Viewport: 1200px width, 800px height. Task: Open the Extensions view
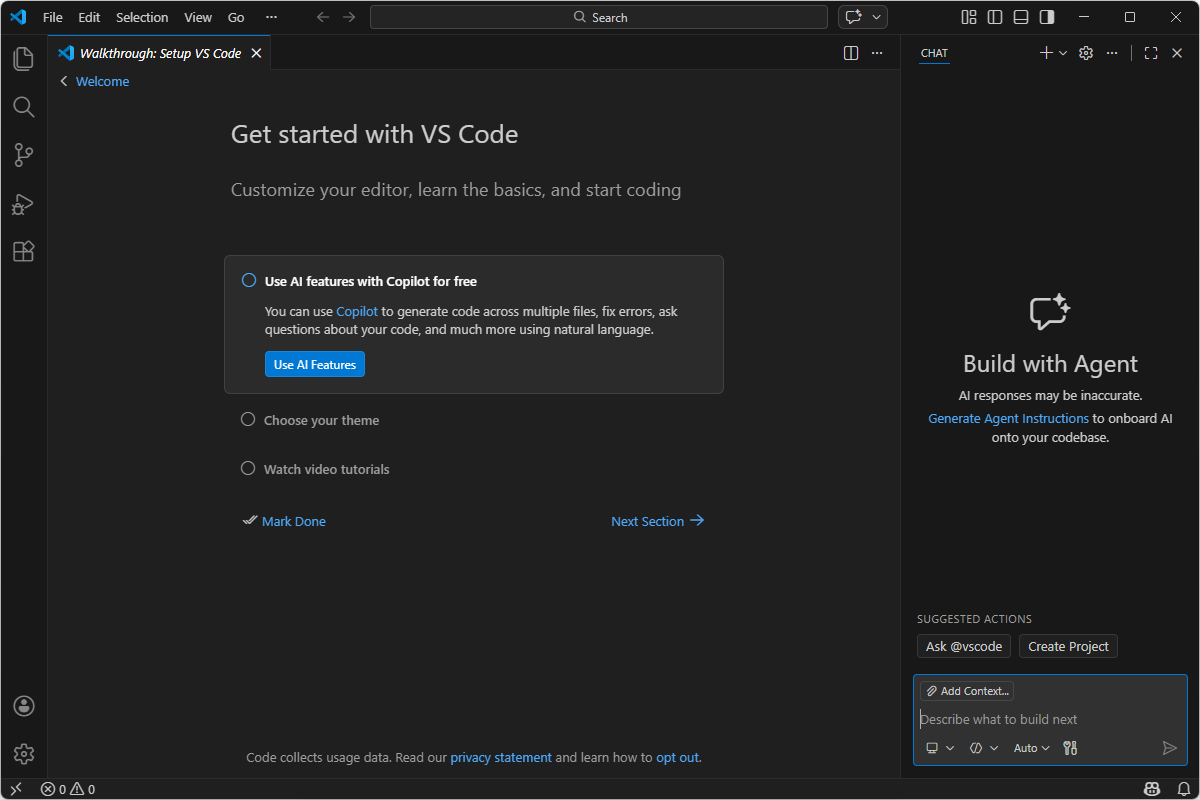point(23,251)
